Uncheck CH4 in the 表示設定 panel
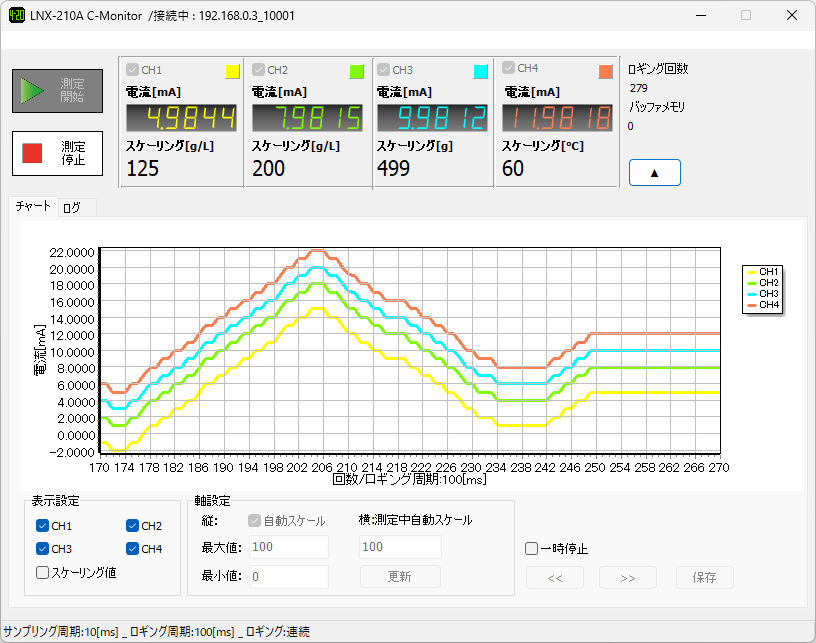 coord(133,548)
